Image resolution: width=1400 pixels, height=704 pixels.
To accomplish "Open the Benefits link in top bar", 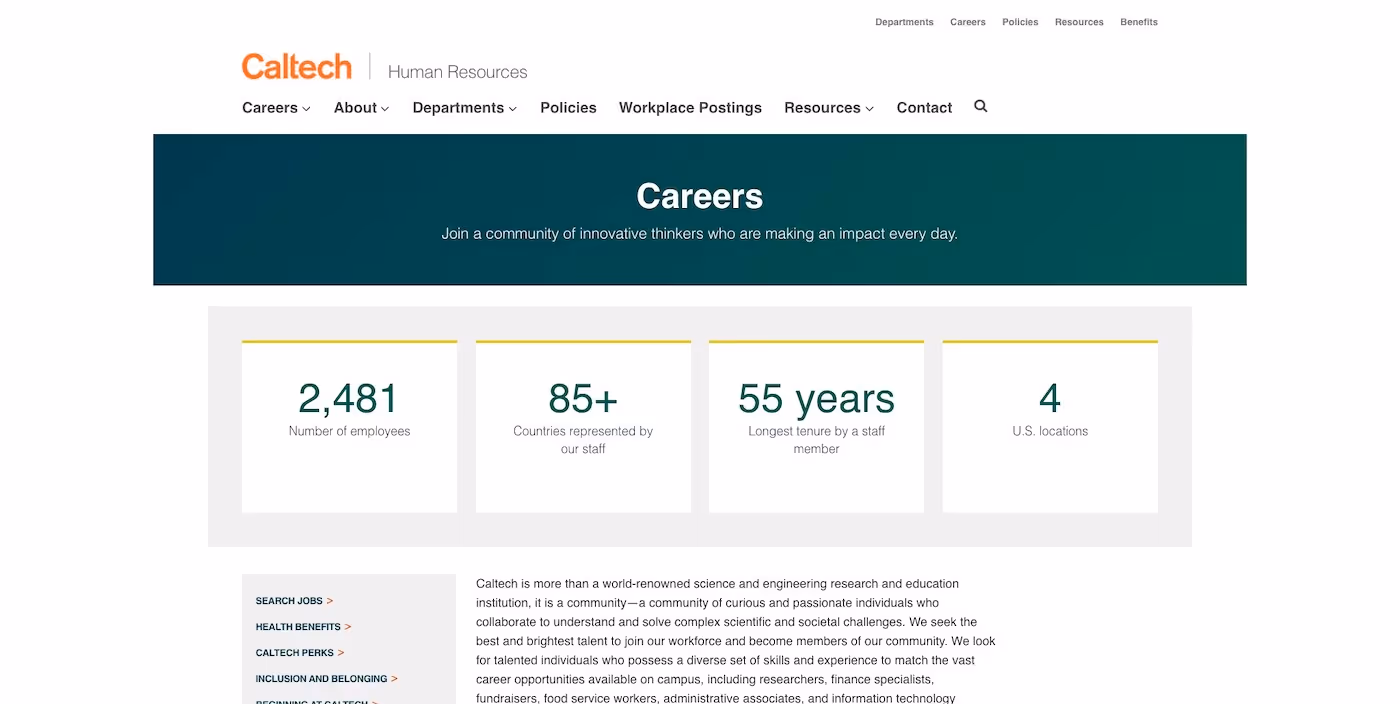I will point(1138,21).
